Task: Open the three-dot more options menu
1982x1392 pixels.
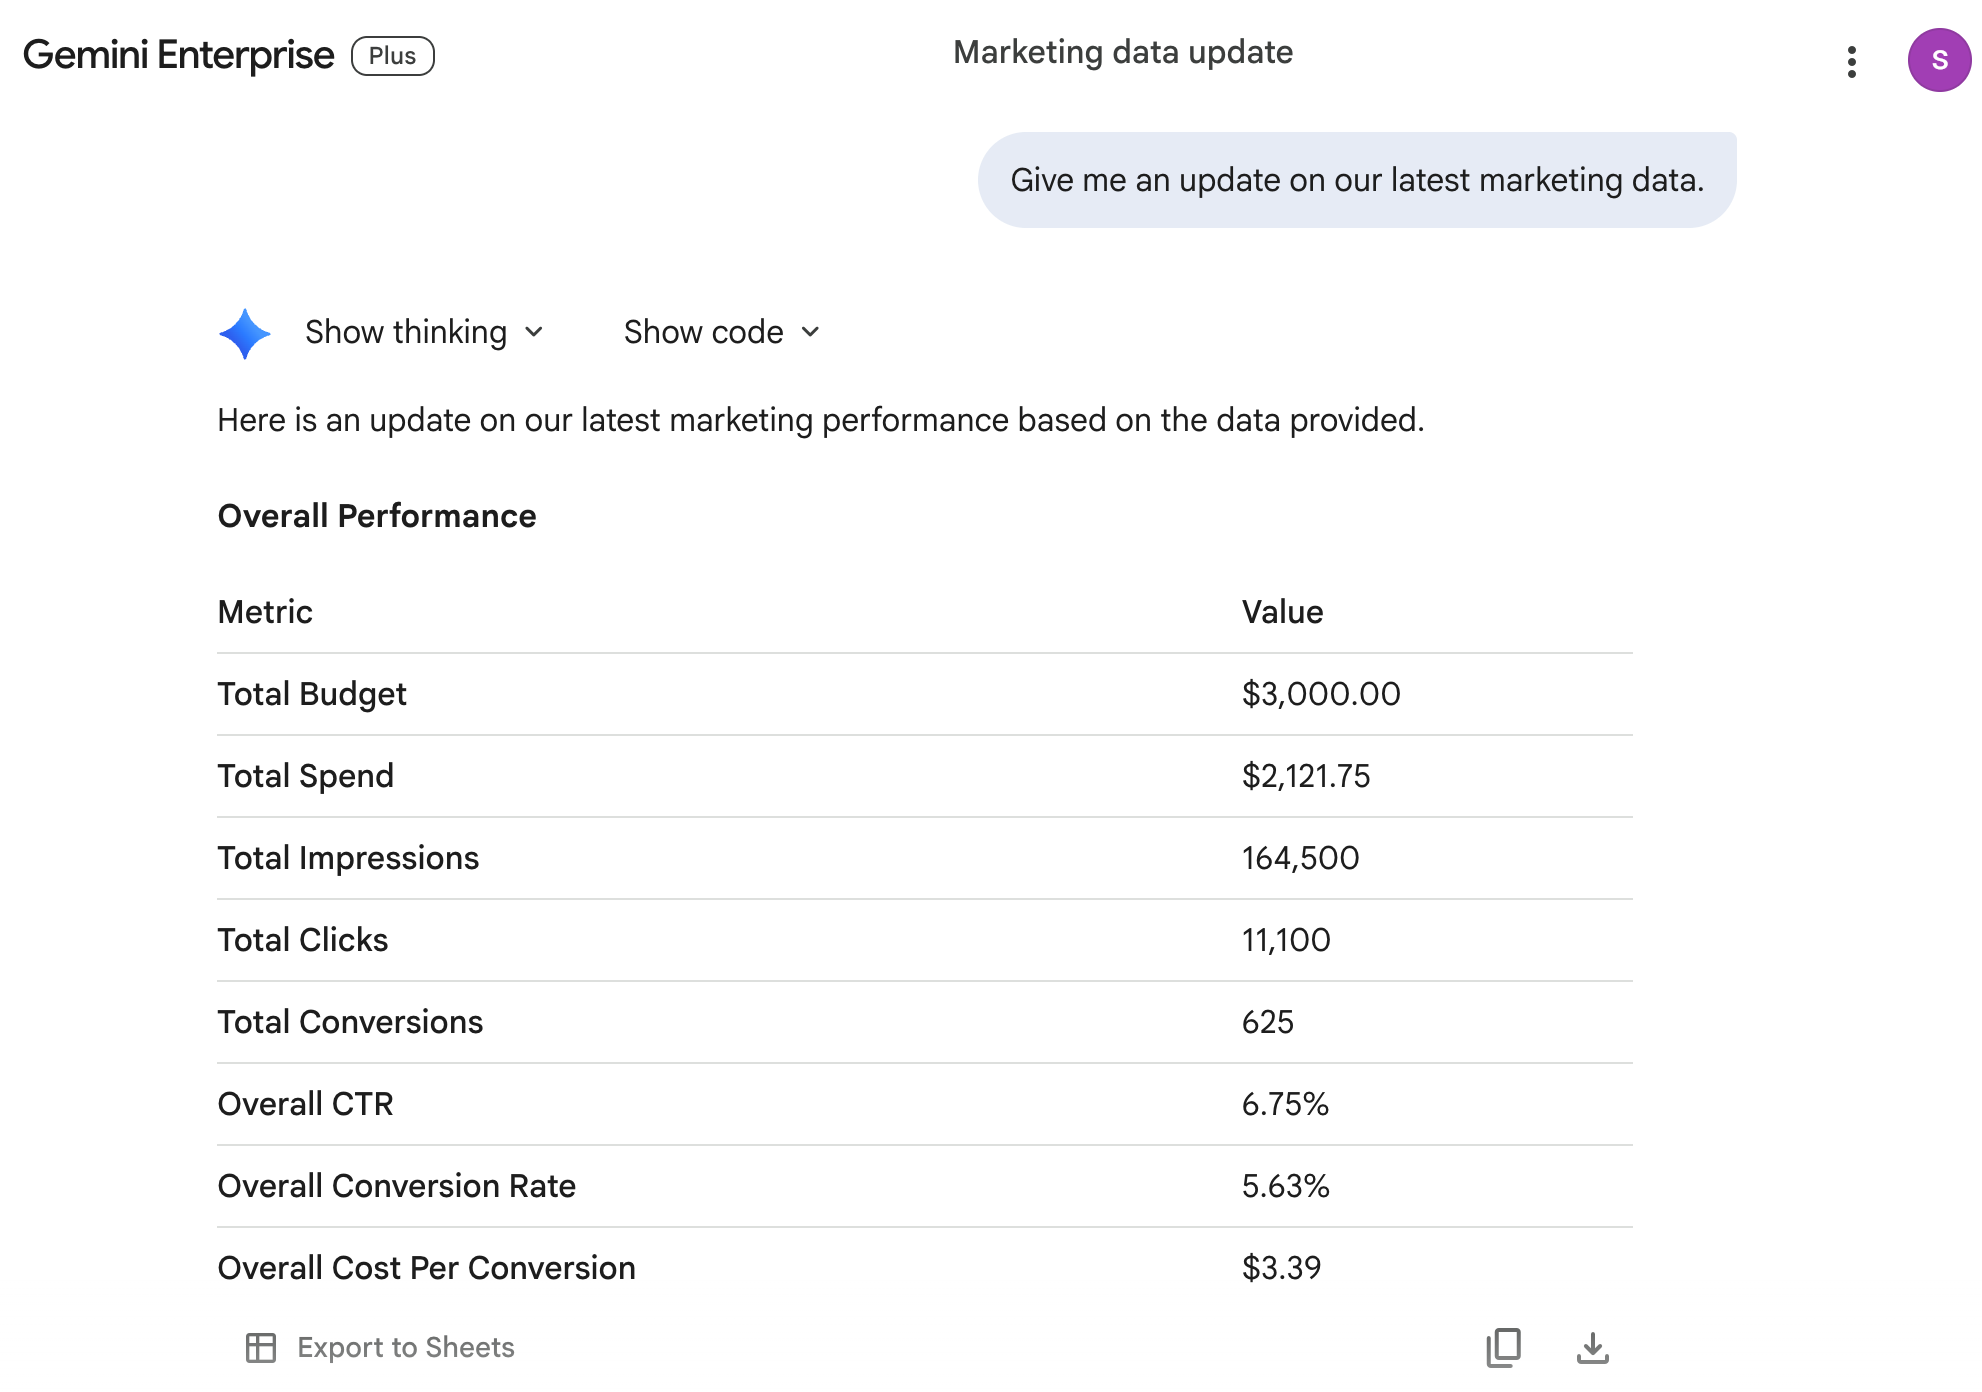Action: 1851,61
